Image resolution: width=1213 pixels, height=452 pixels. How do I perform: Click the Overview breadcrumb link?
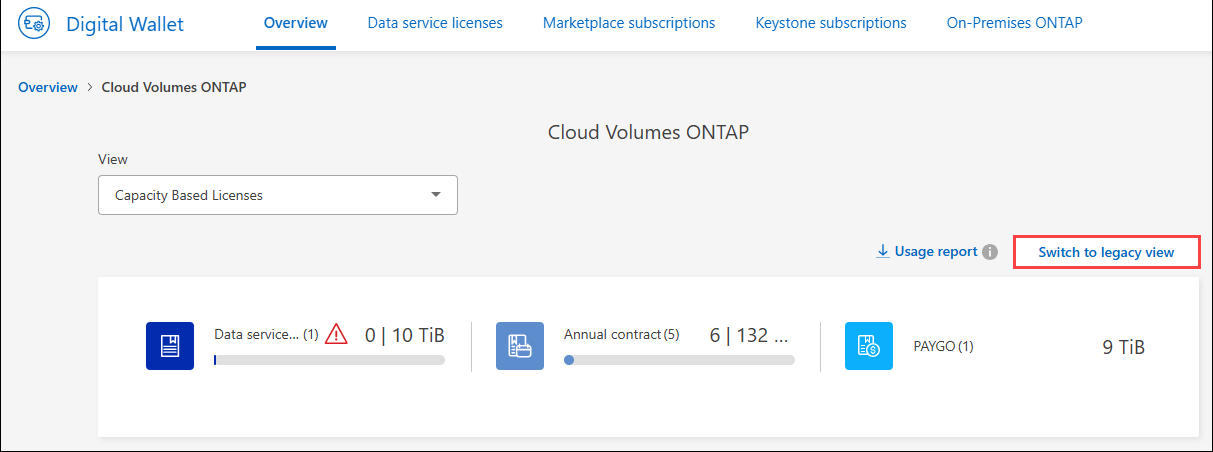tap(48, 87)
